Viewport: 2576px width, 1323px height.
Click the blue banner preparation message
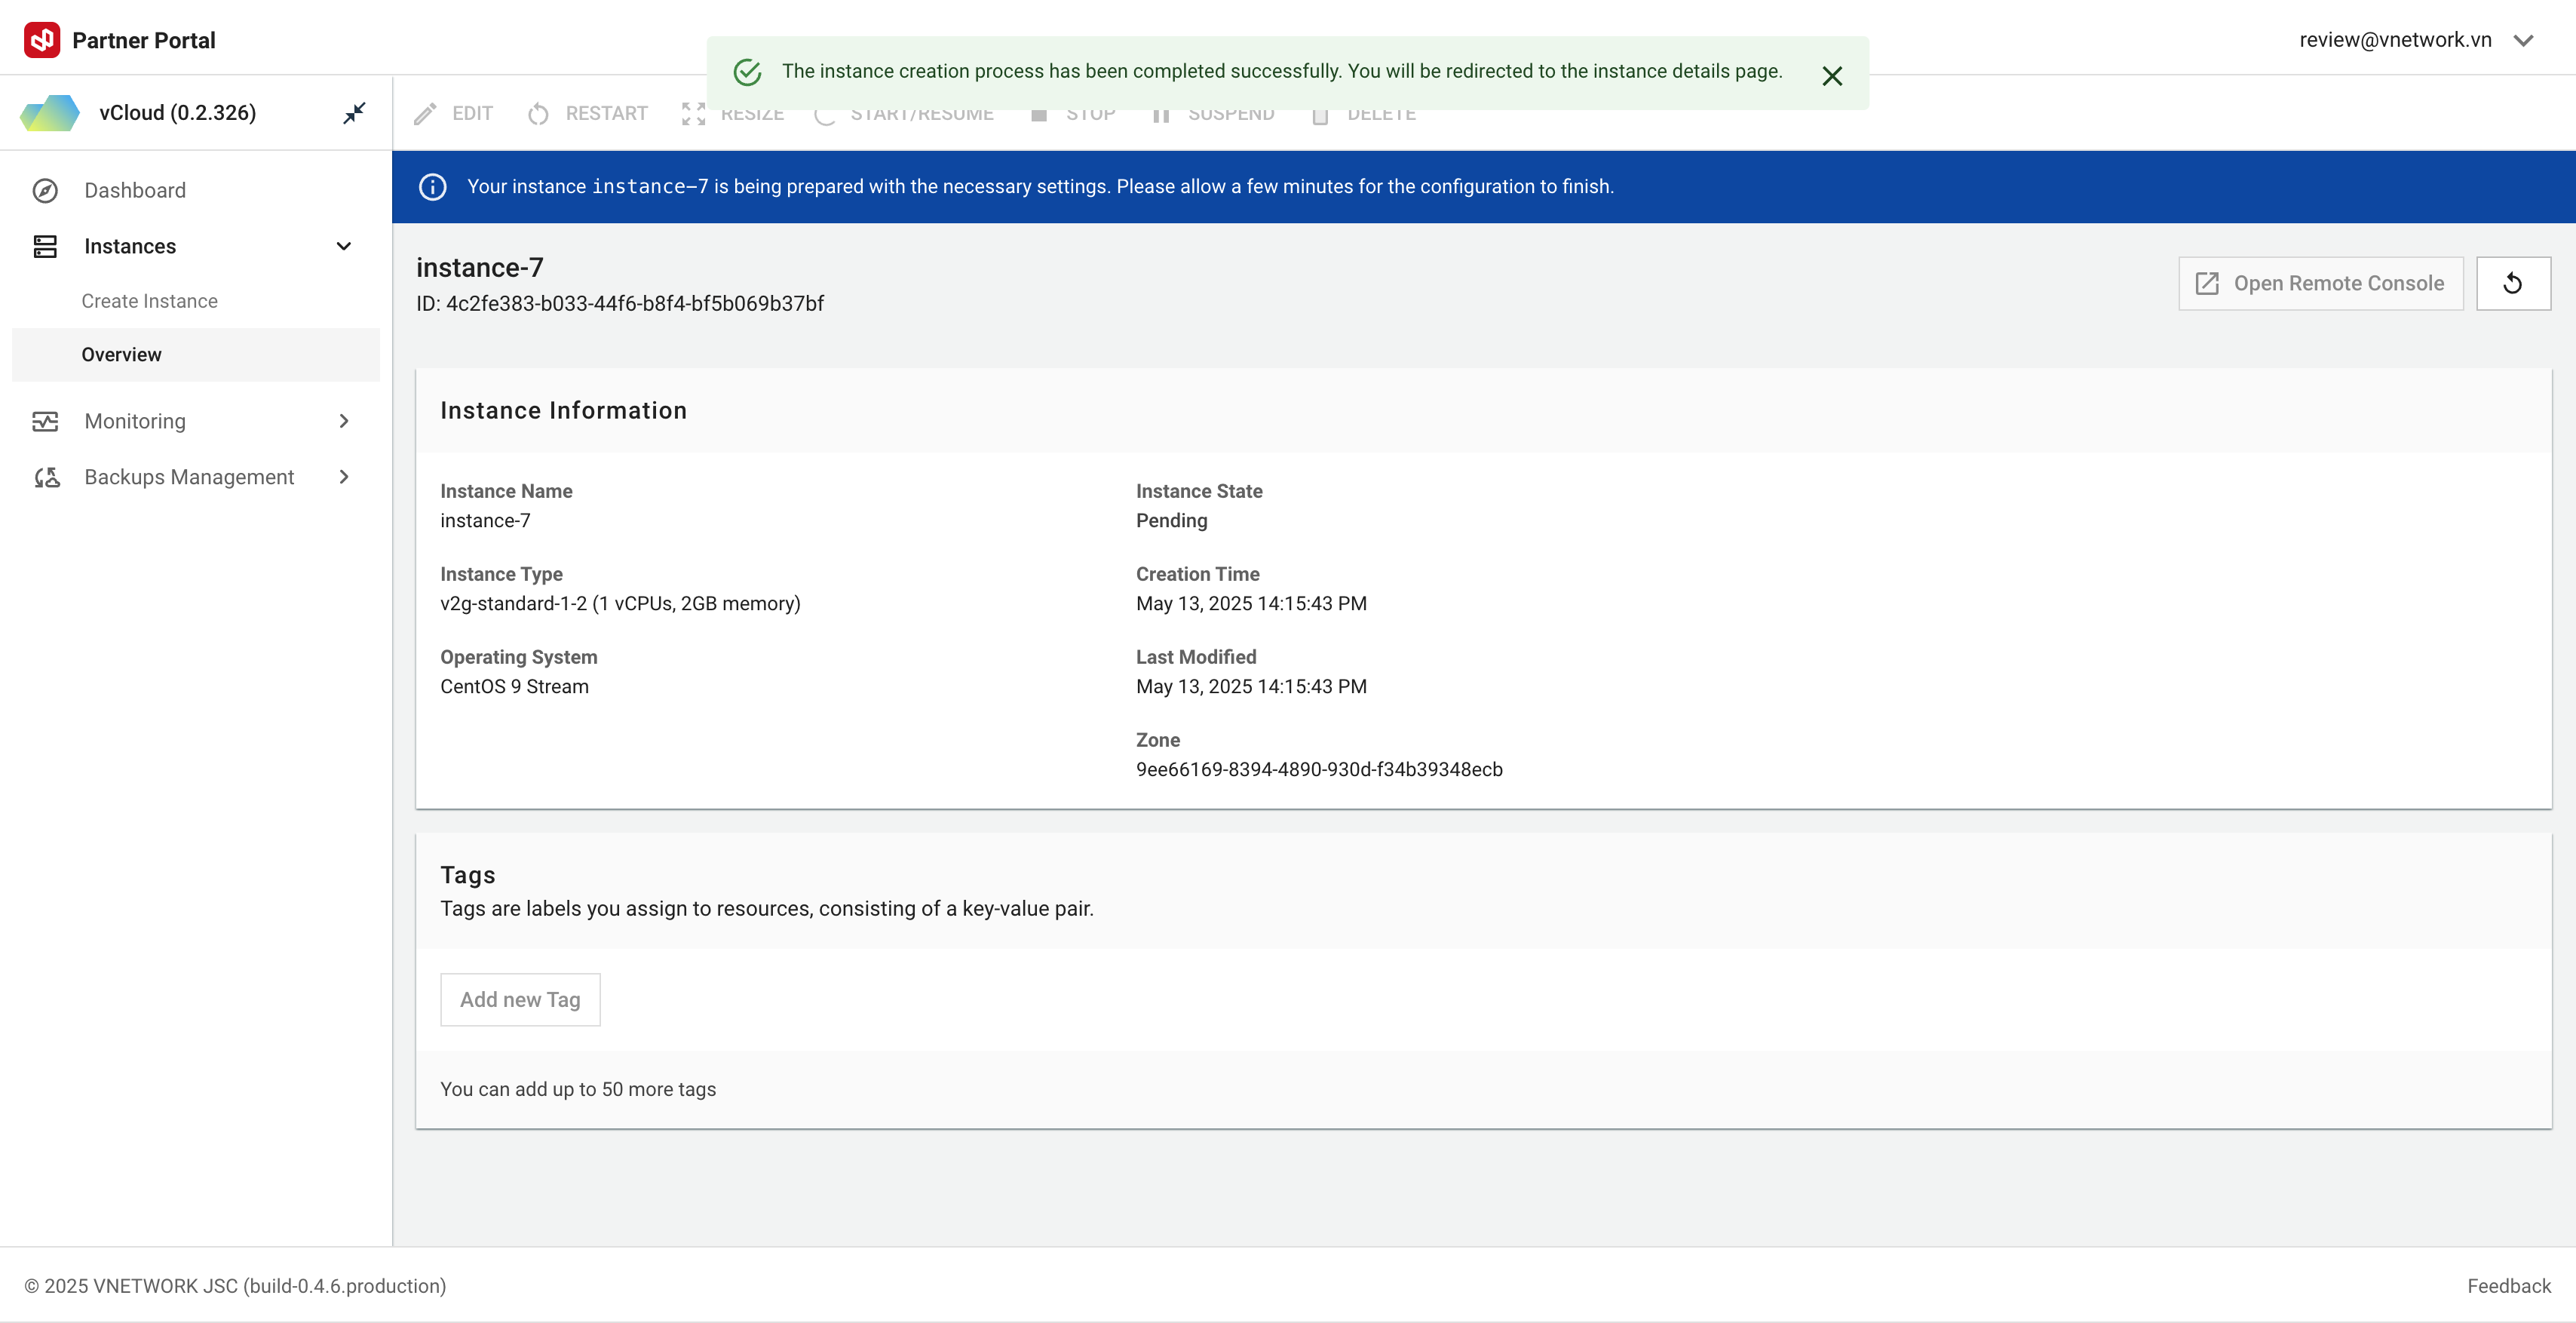point(1040,187)
